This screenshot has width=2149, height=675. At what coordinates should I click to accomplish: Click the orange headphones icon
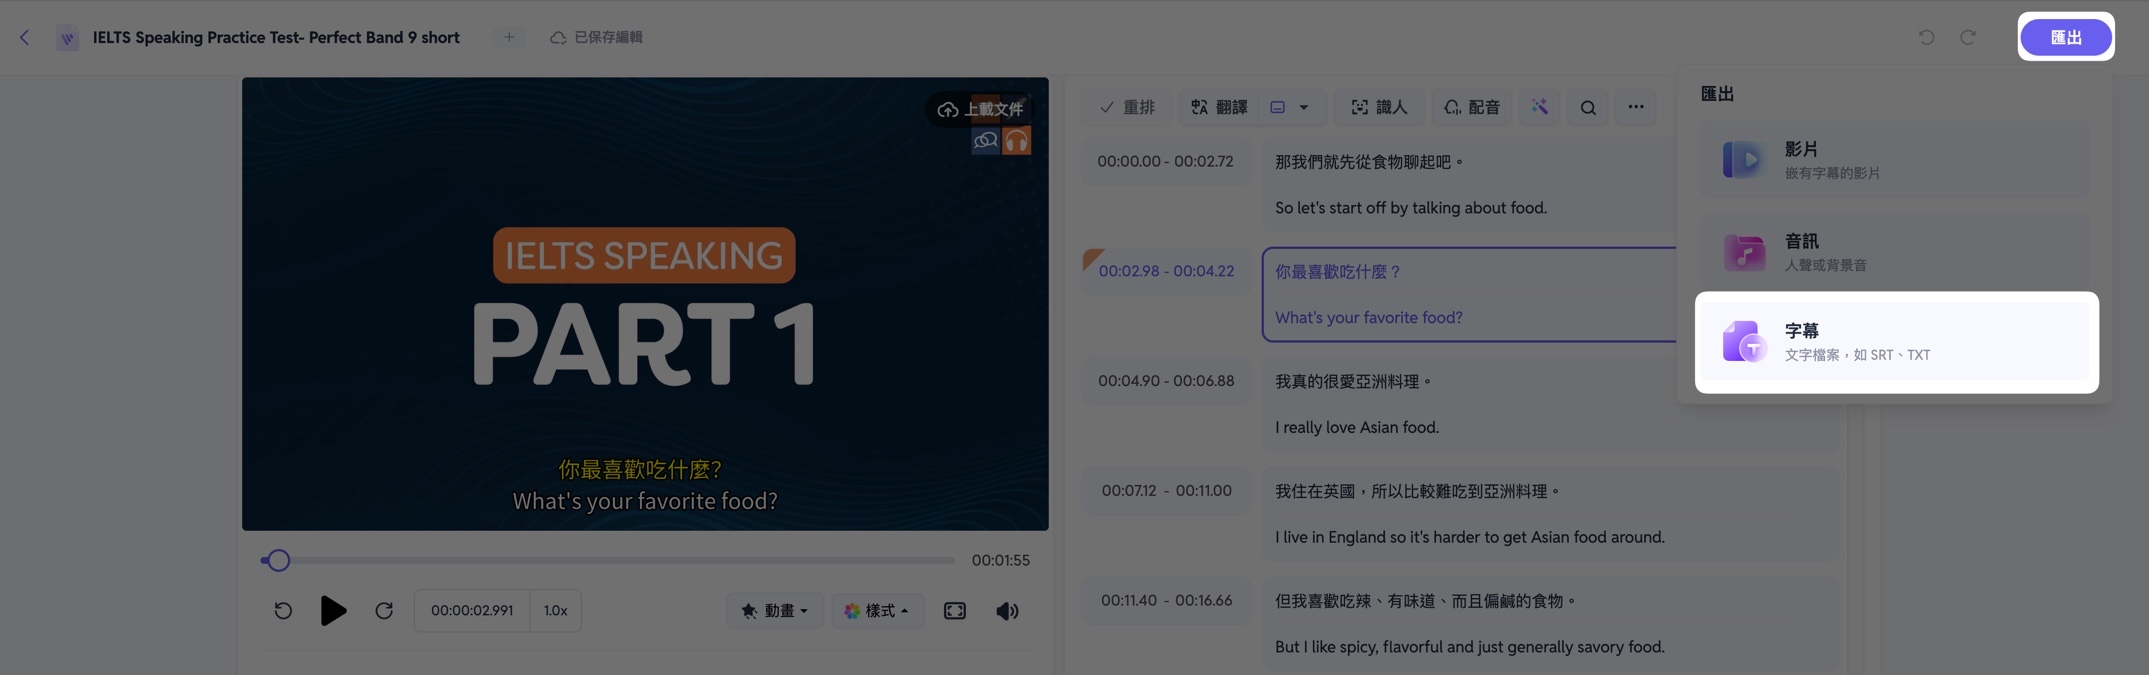point(1016,141)
